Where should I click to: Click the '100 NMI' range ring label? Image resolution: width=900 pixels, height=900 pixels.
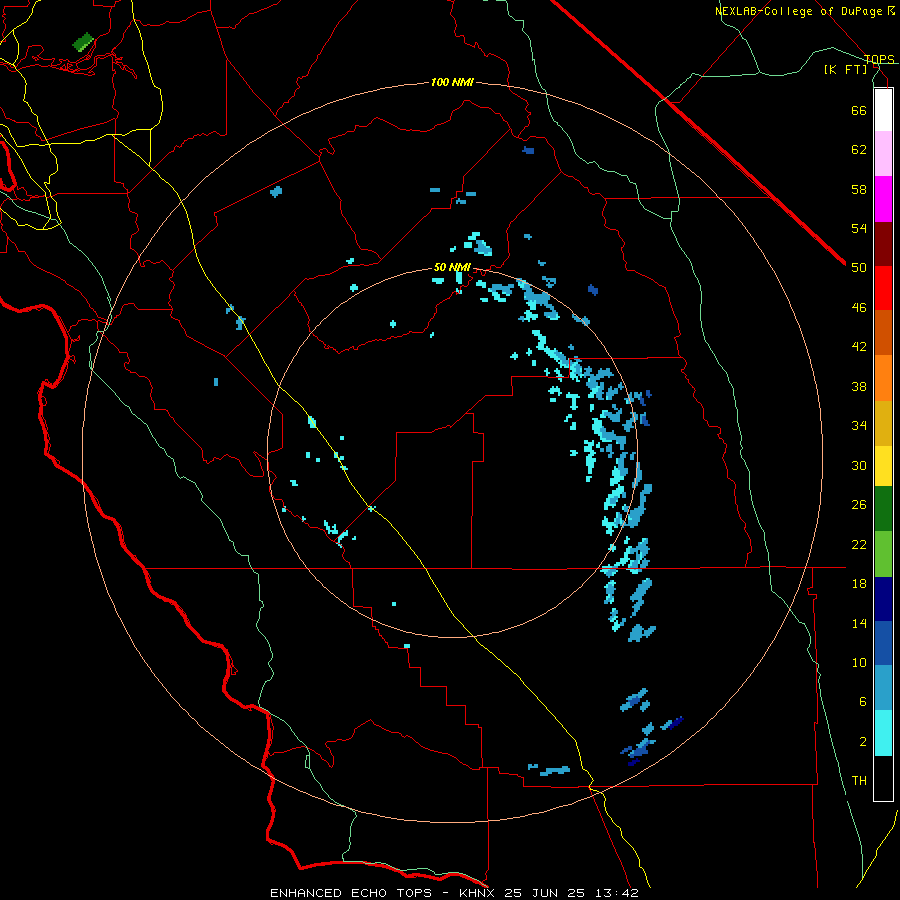coord(452,83)
